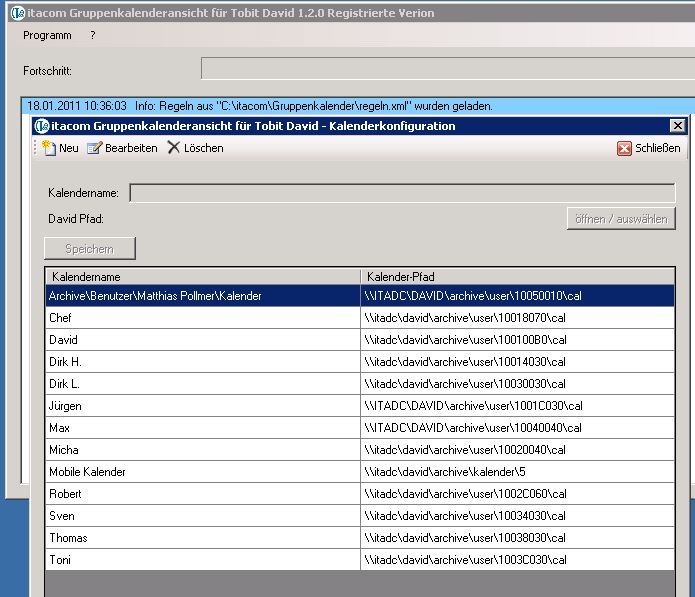Click into the Kalendername input field
Screen dimensions: 695x597
(402, 193)
